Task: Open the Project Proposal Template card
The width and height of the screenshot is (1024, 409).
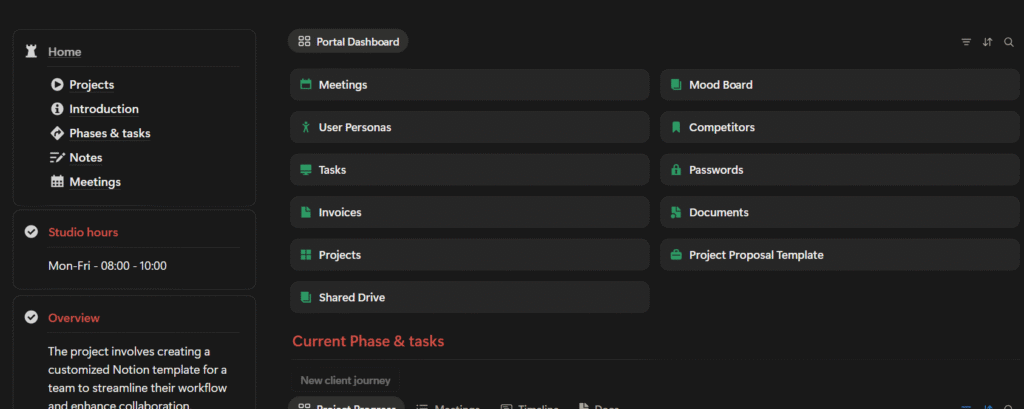Action: (x=840, y=255)
